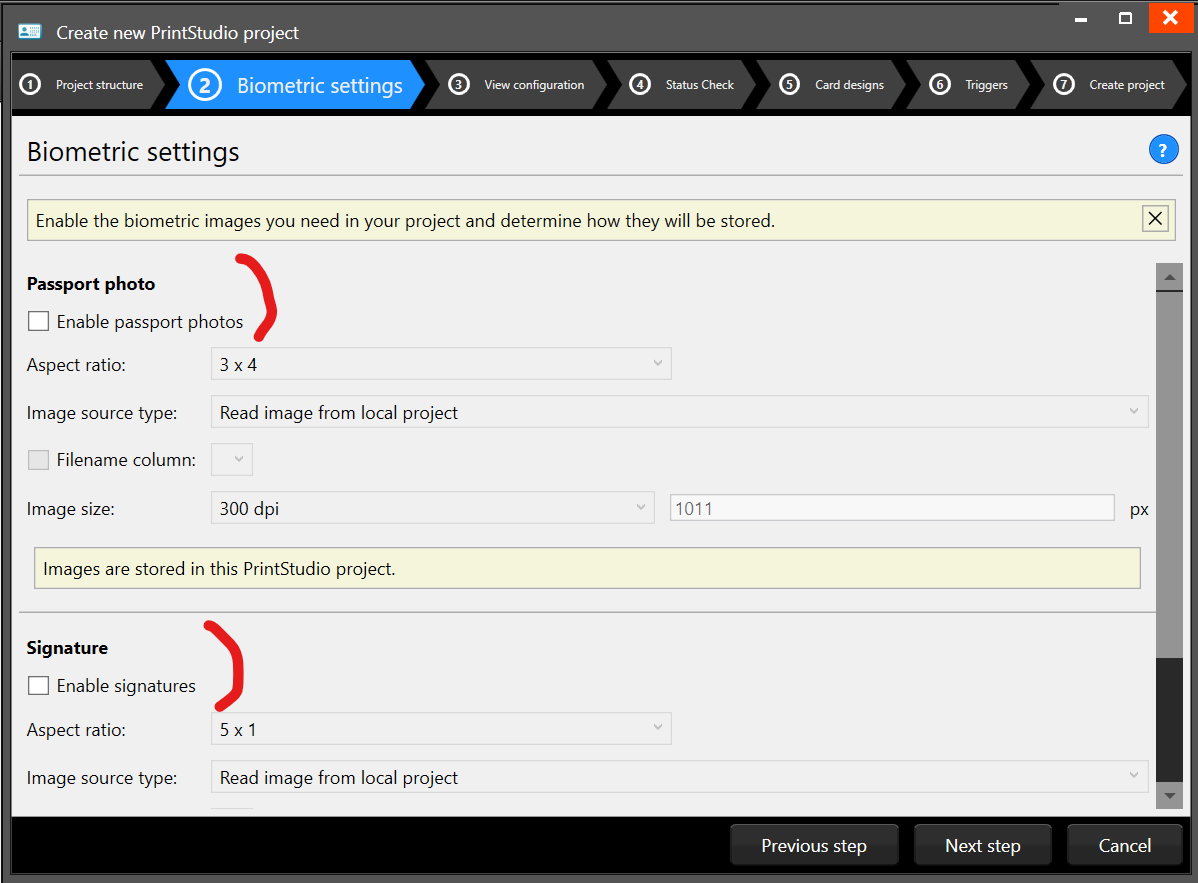The image size is (1198, 883).
Task: Click the Biometric settings step two icon
Action: 204,85
